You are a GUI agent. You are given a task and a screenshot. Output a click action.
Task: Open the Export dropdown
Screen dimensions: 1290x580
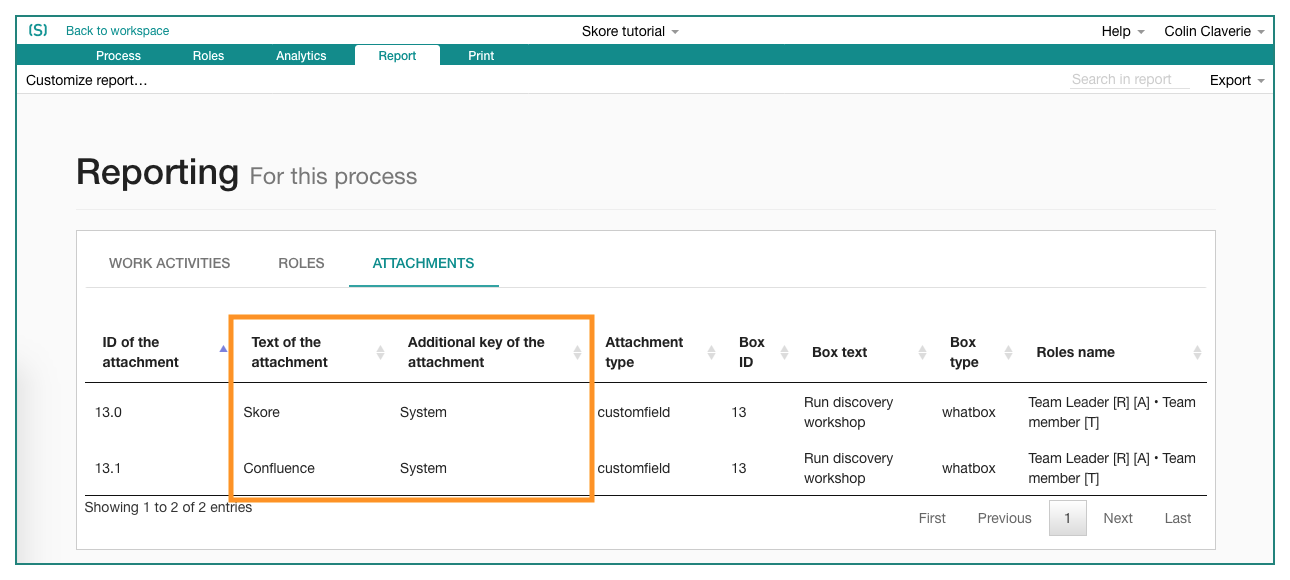point(1237,80)
